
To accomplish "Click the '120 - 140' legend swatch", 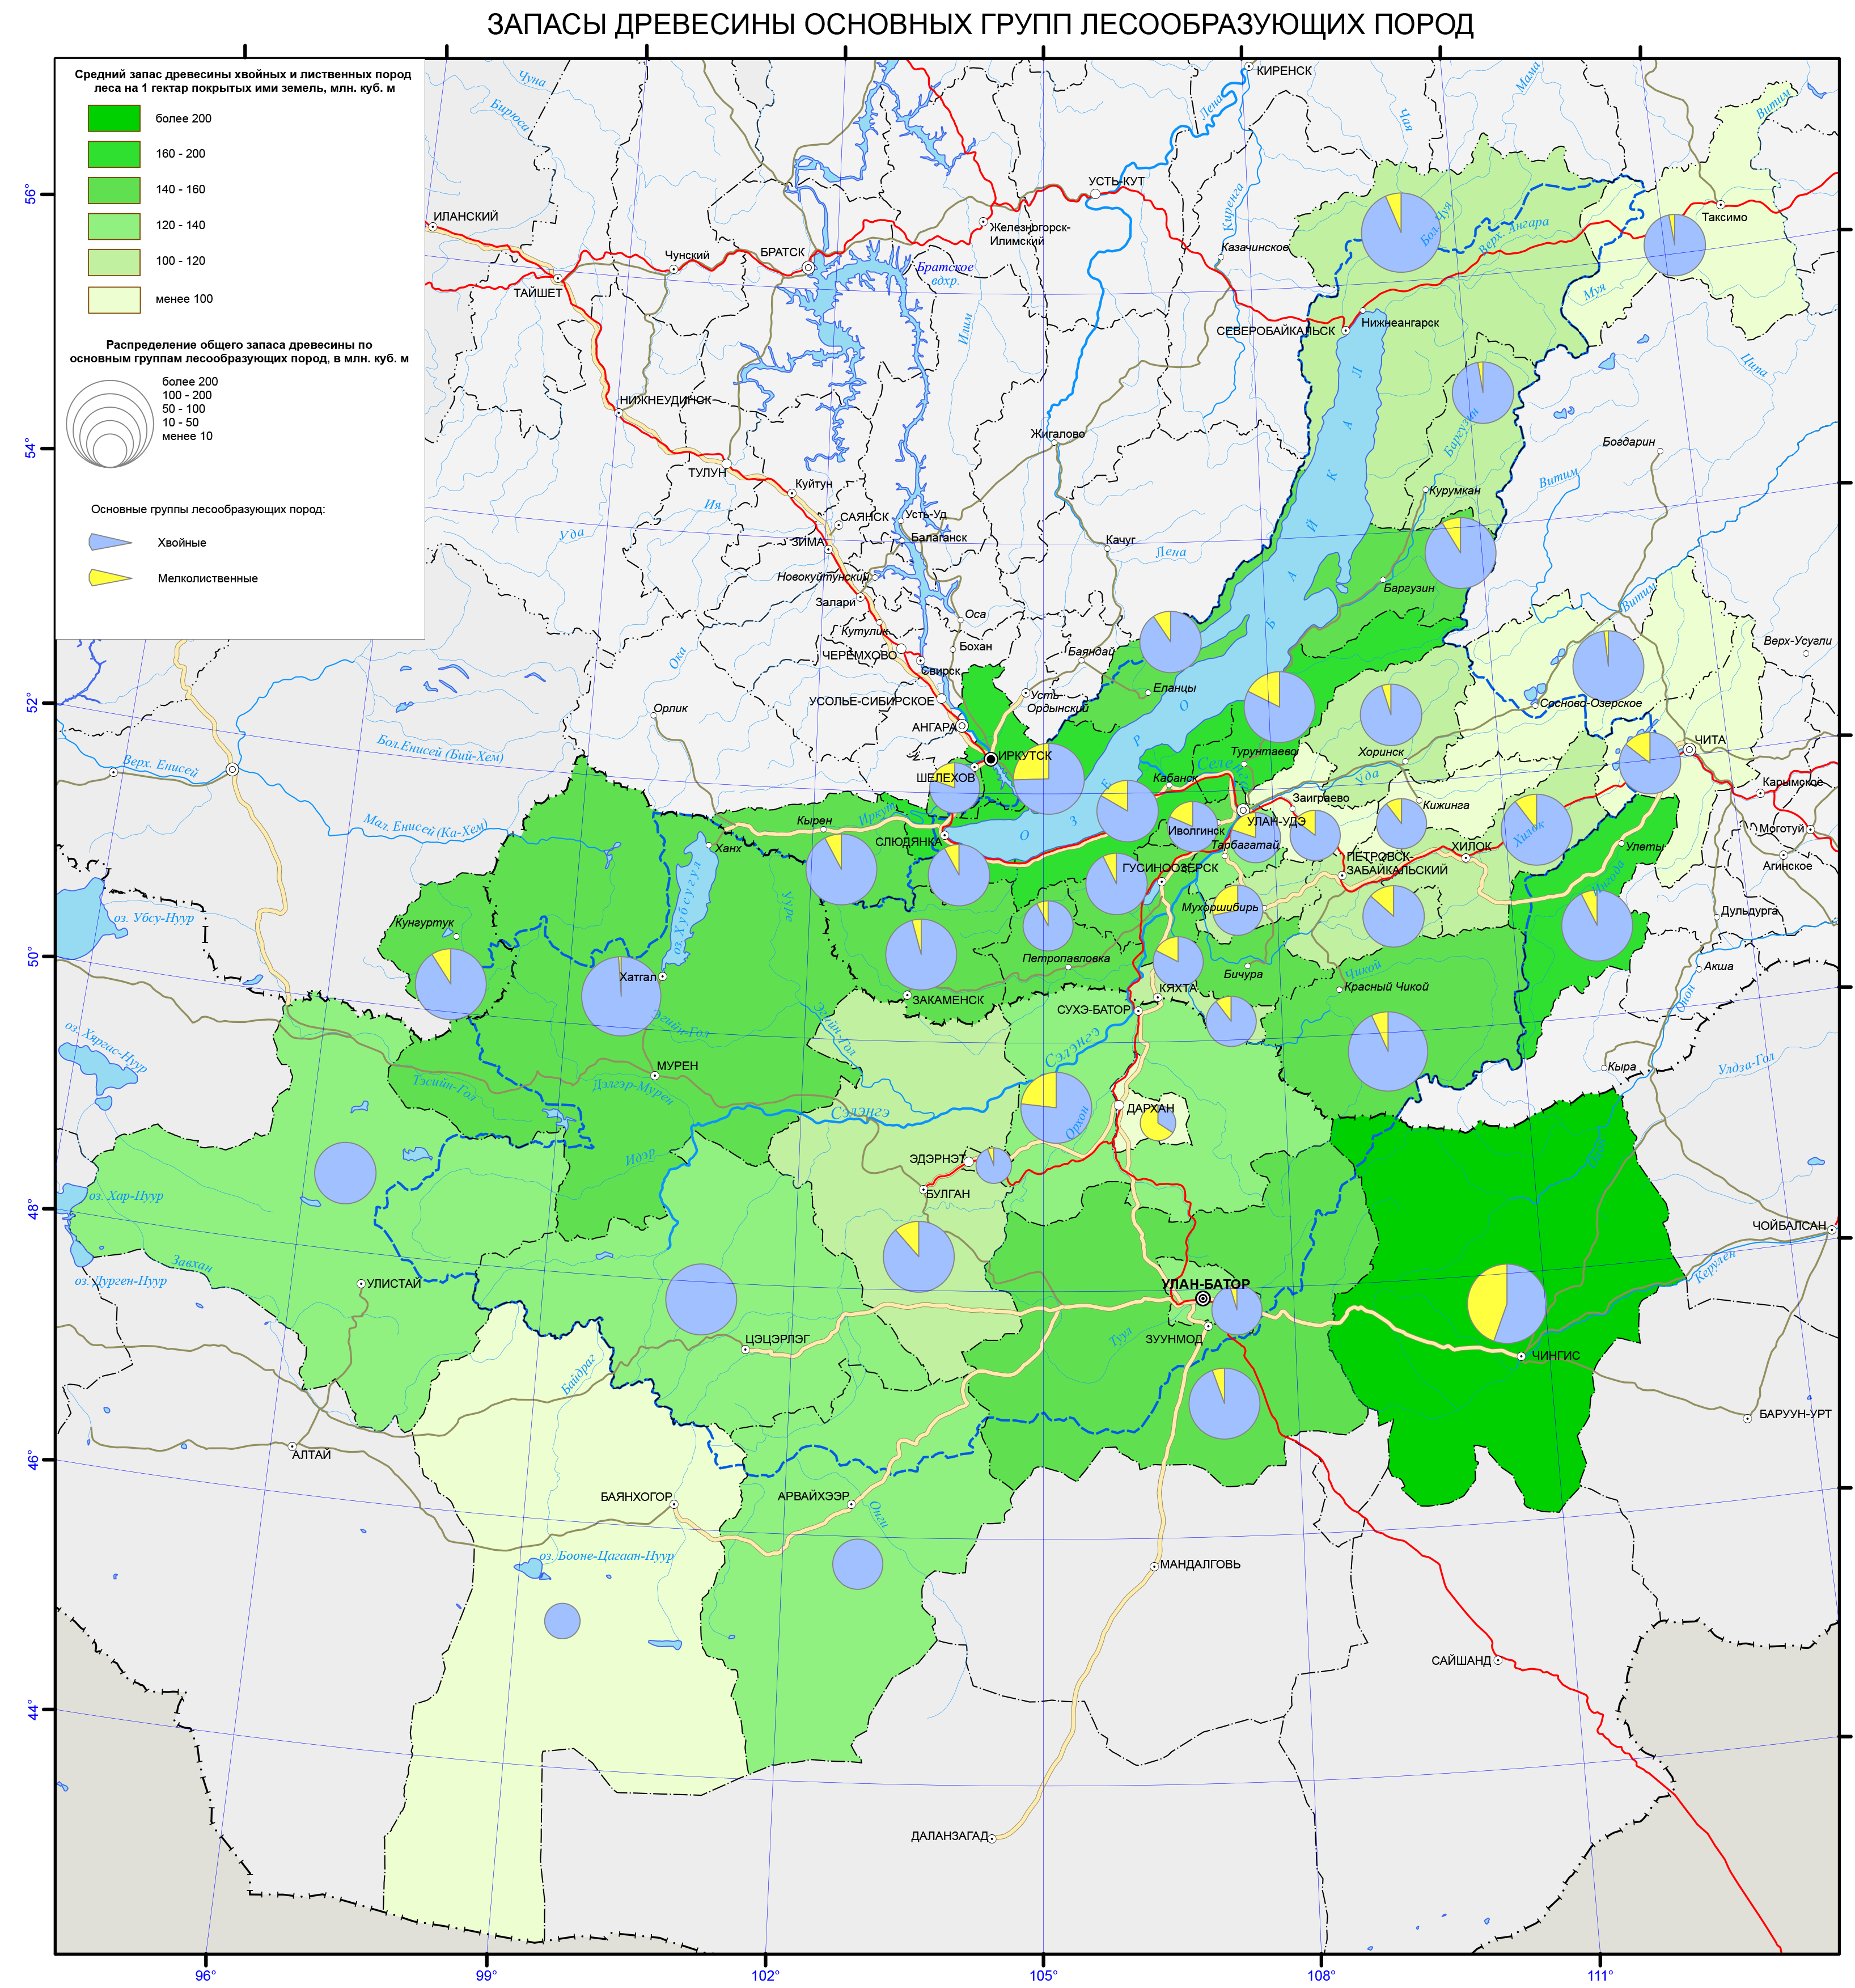I will click(114, 226).
